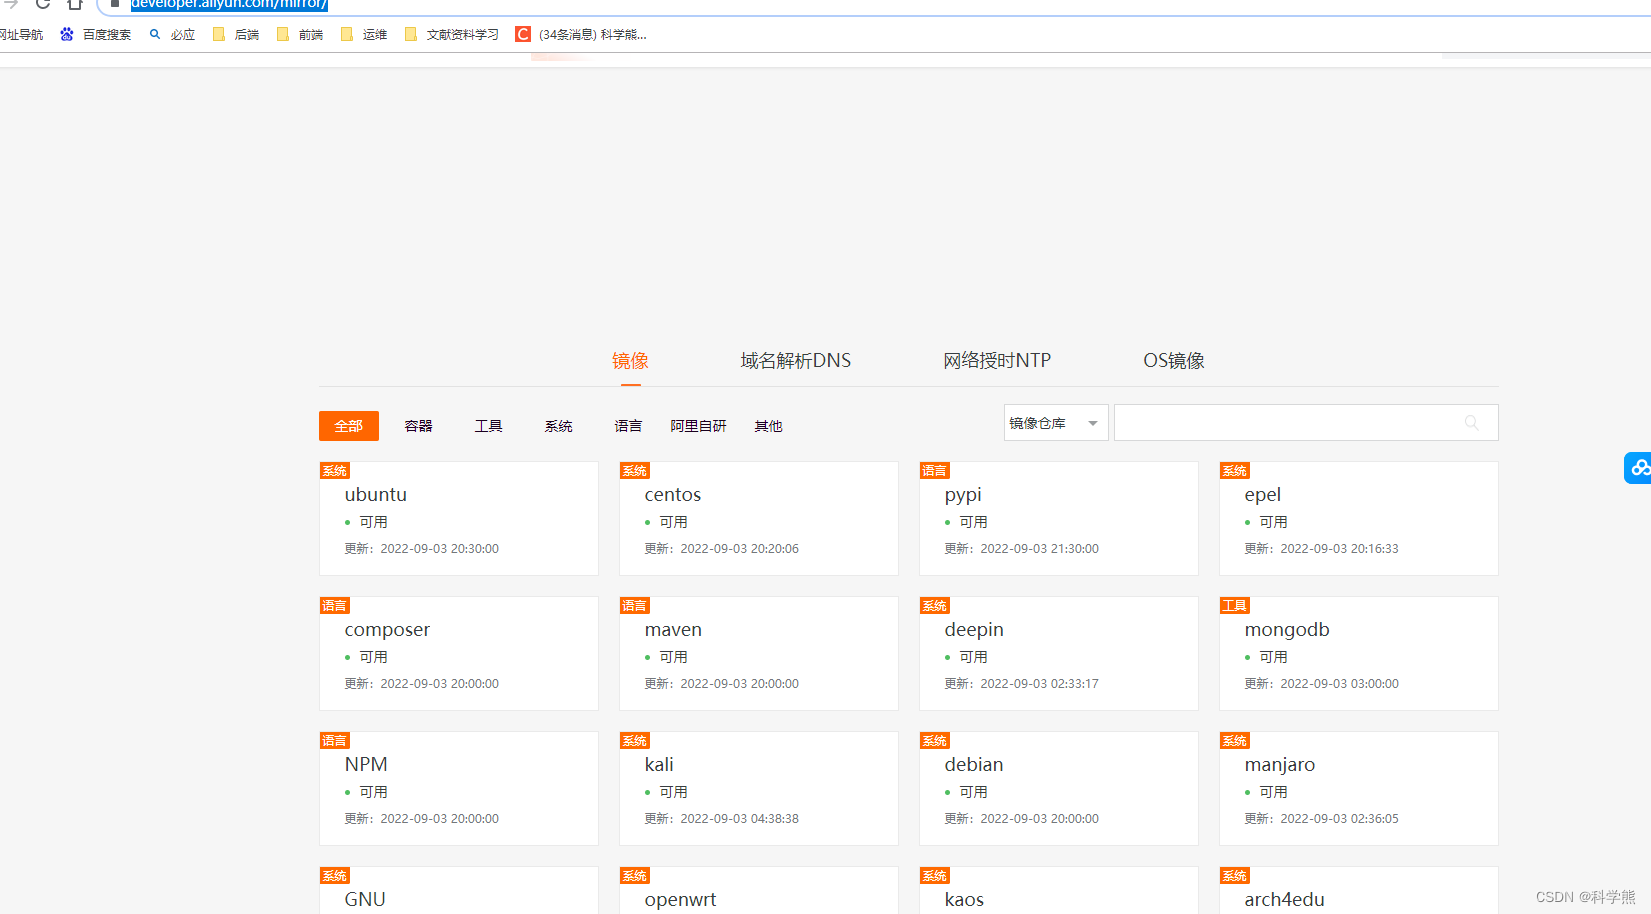Image resolution: width=1651 pixels, height=914 pixels.
Task: Open the mongodb mirror card
Action: [1359, 653]
